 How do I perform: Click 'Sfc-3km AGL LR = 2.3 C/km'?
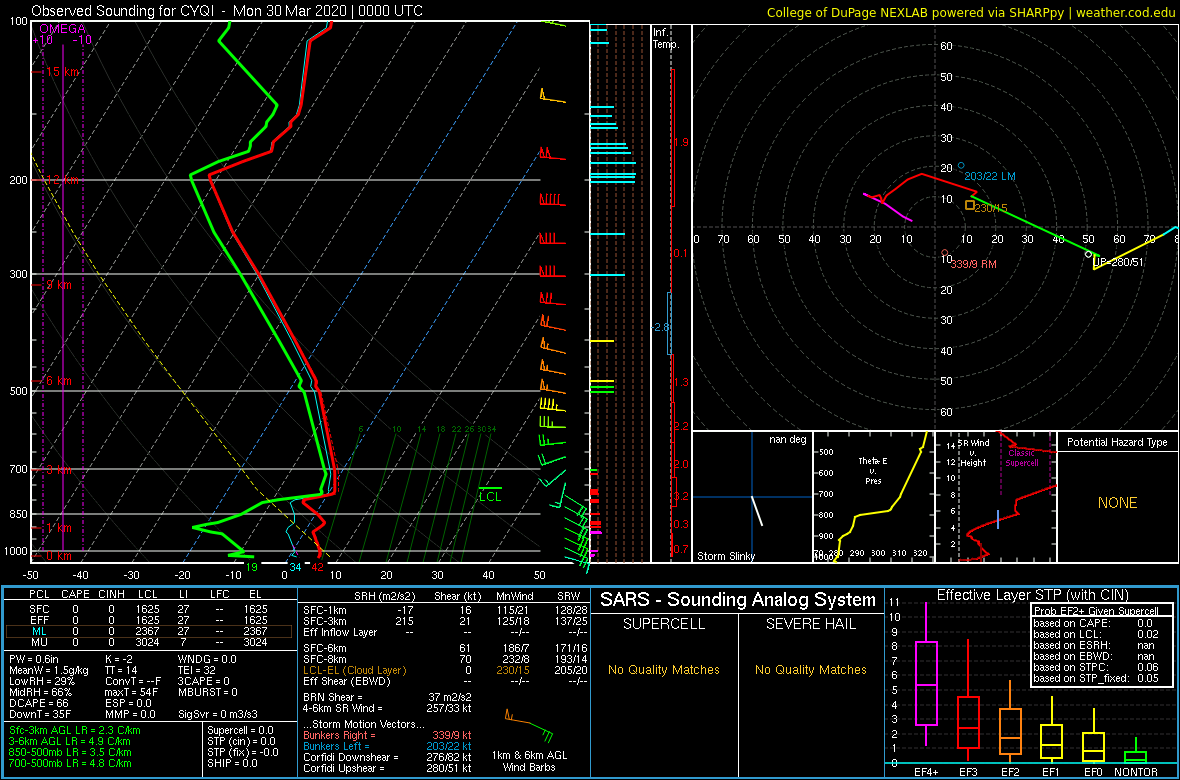[x=75, y=730]
